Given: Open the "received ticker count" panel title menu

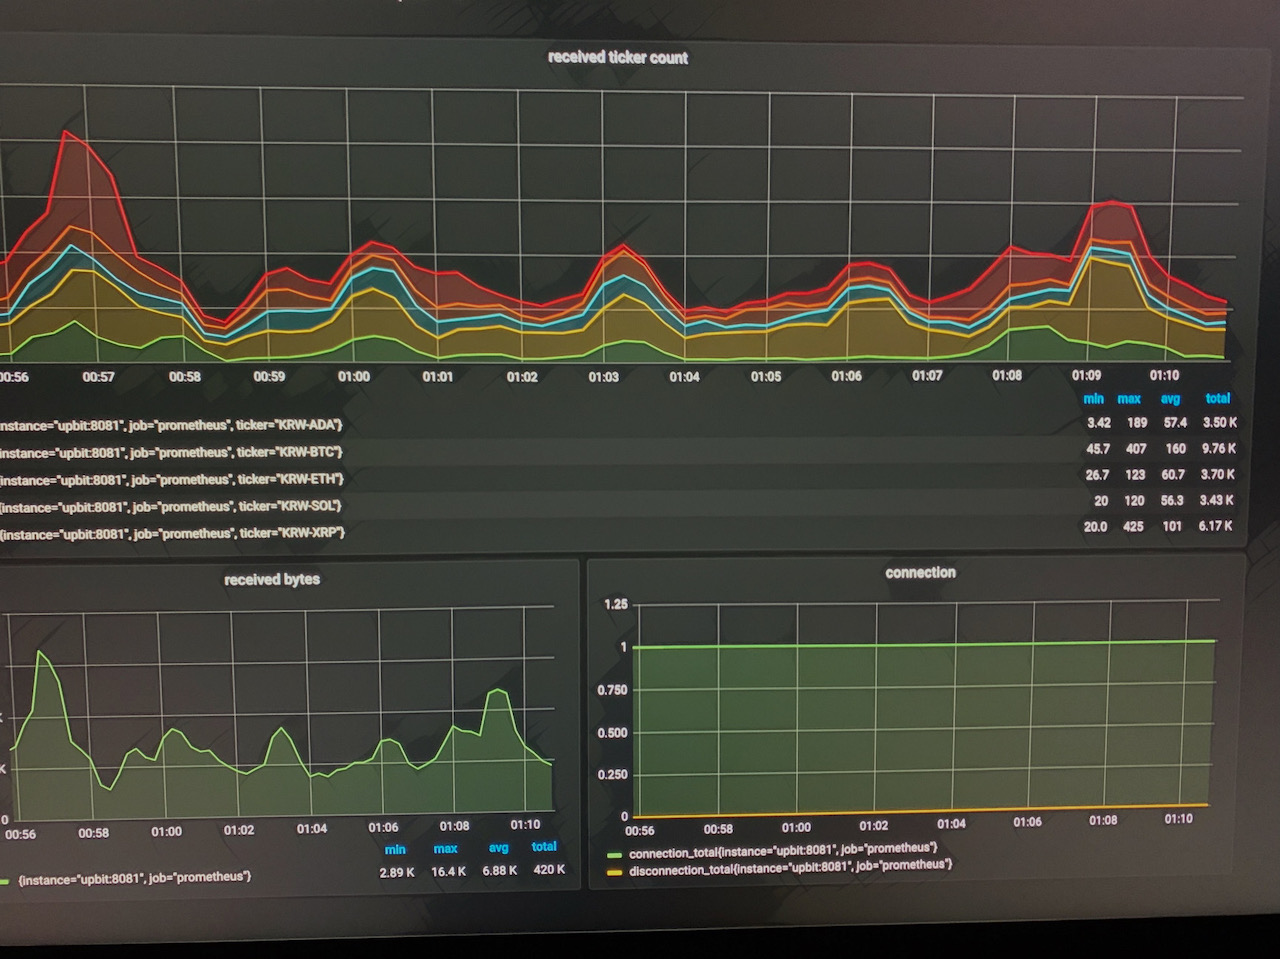Looking at the screenshot, I should click(617, 58).
